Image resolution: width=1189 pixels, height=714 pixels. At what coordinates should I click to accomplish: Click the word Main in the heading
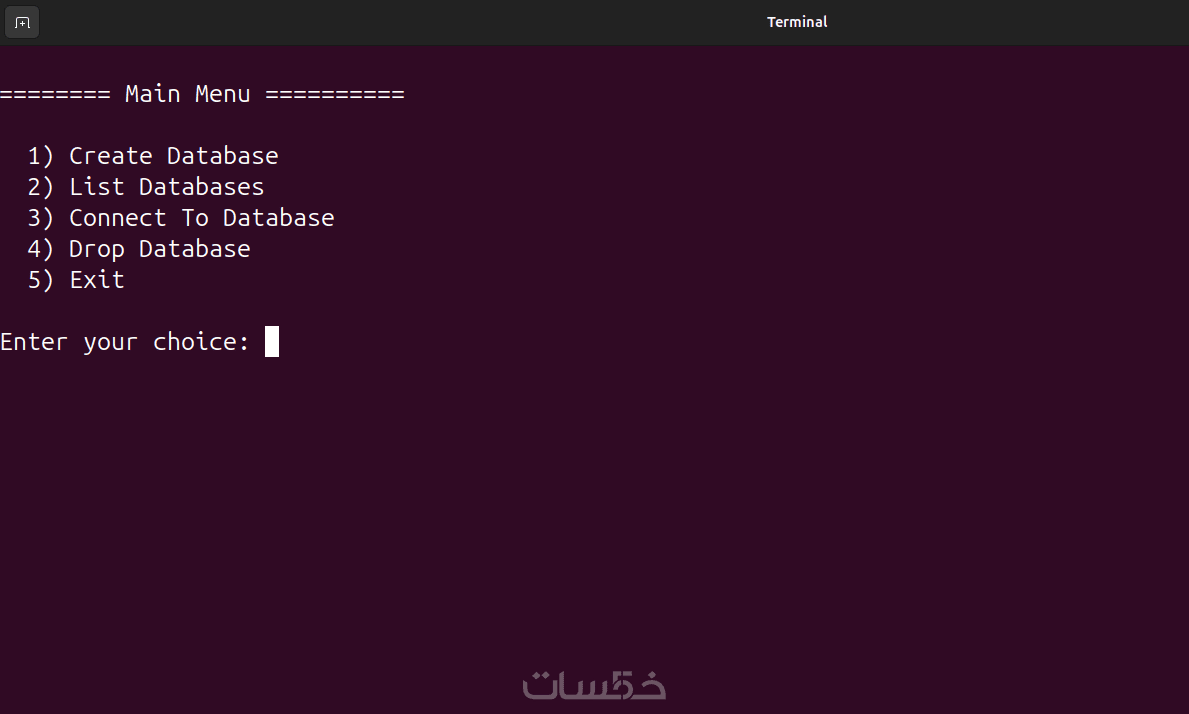153,94
